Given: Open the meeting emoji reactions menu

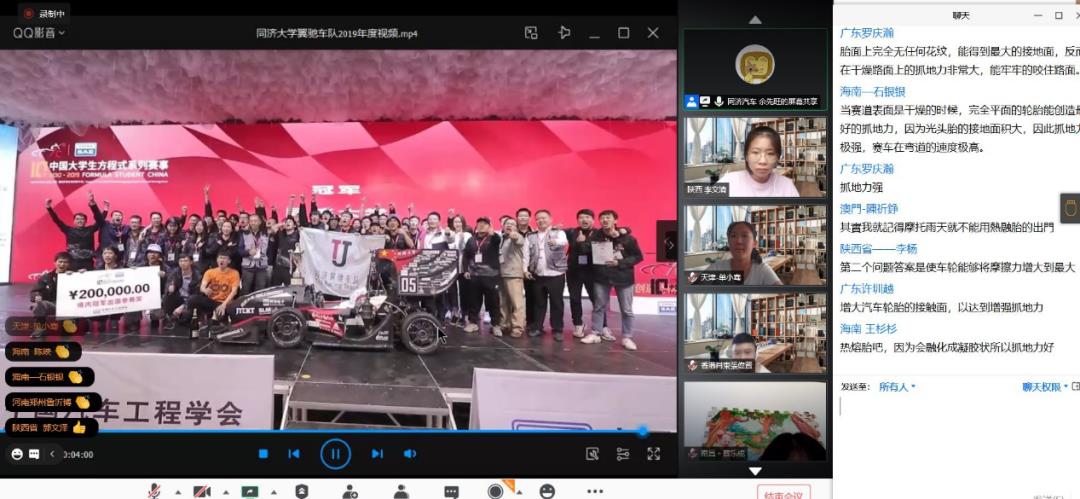Looking at the screenshot, I should click(x=547, y=491).
